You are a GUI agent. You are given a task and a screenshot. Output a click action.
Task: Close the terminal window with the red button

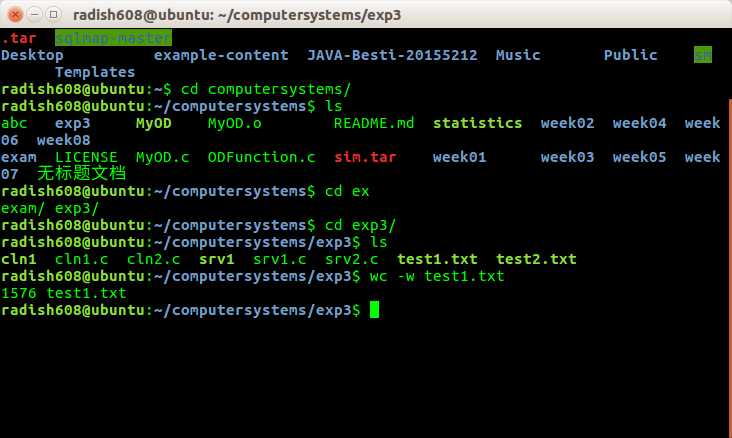(x=15, y=14)
